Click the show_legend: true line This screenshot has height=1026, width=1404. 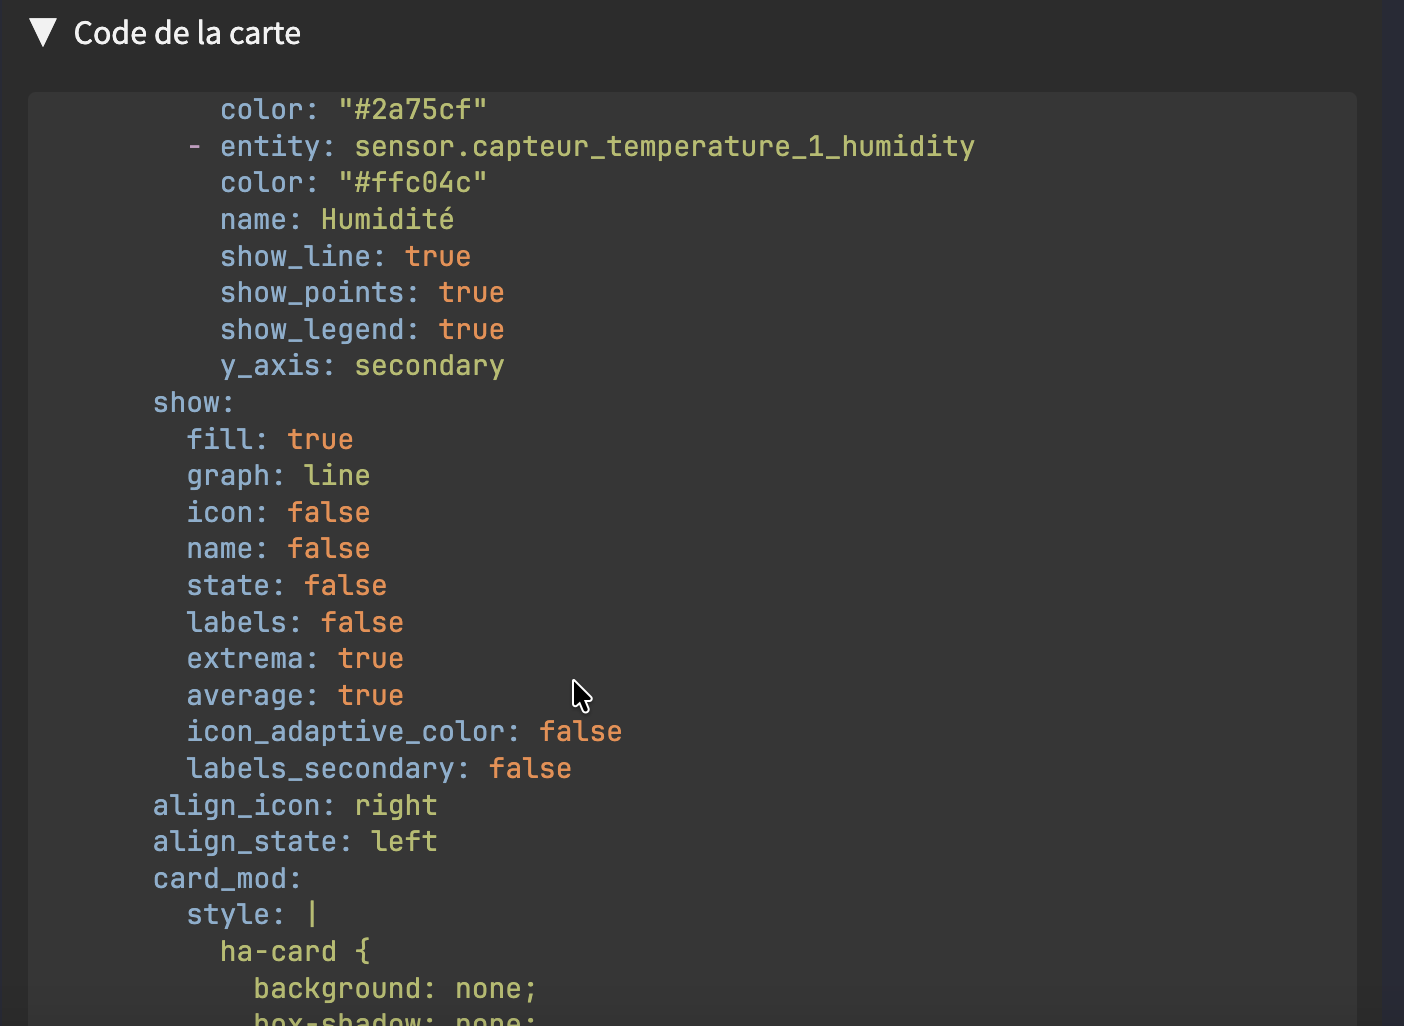(x=362, y=329)
